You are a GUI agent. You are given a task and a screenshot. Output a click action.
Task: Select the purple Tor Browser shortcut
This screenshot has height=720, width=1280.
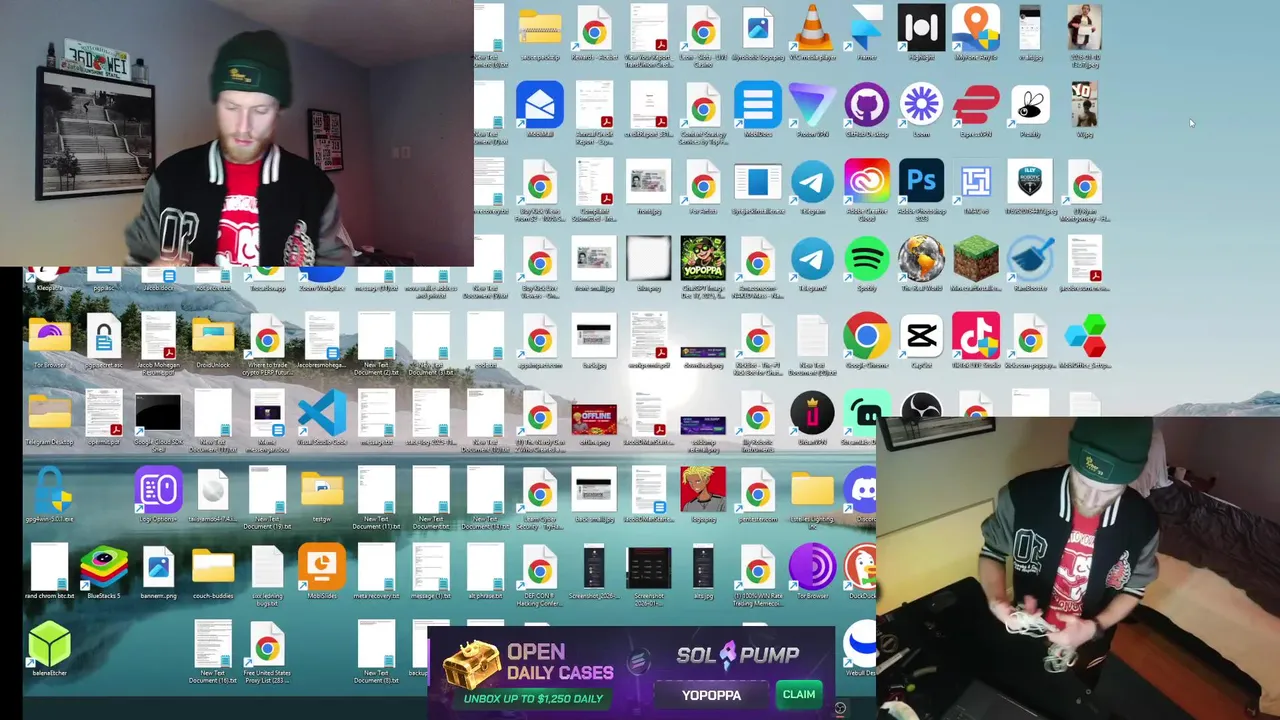coord(812,568)
